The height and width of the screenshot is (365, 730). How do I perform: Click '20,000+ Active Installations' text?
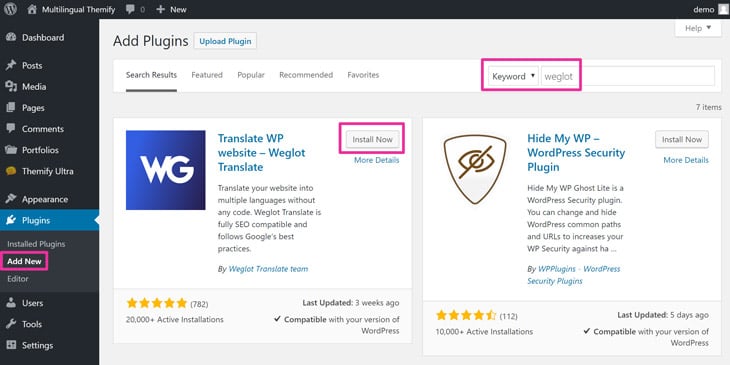pos(175,320)
